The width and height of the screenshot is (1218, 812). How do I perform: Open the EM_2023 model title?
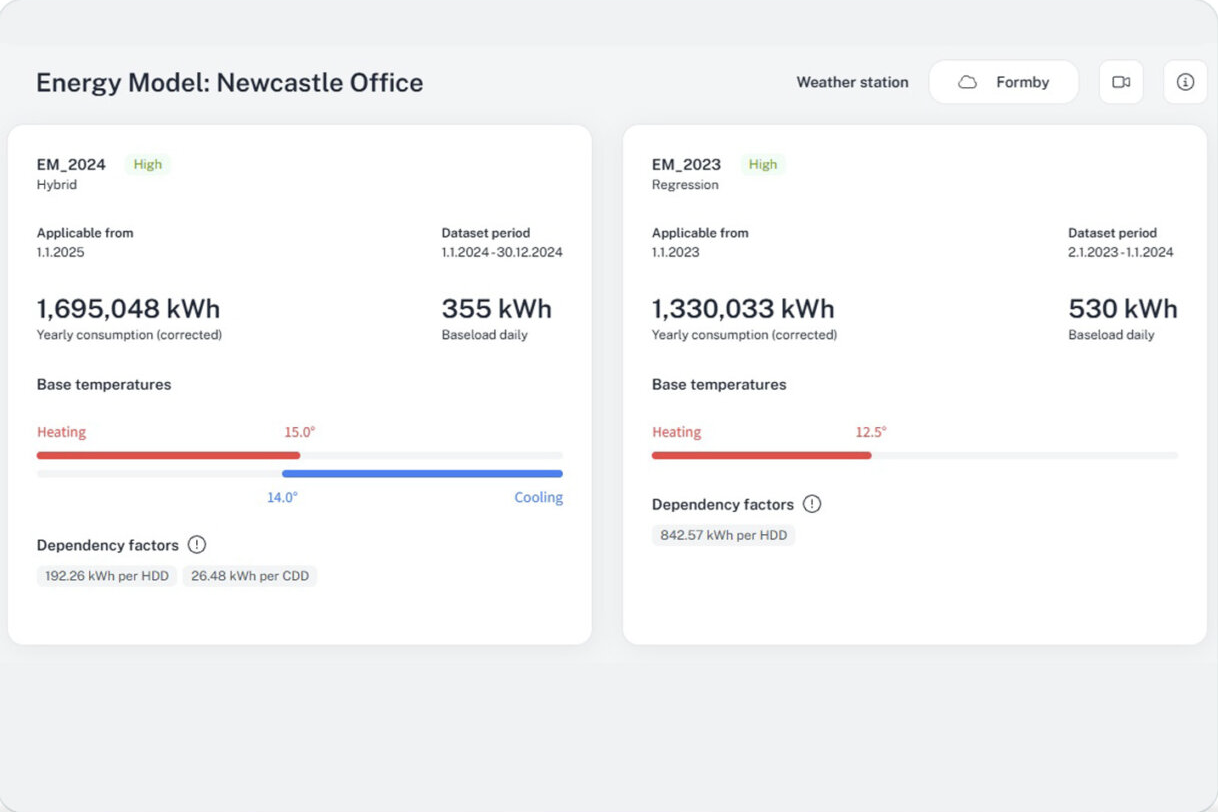(x=686, y=164)
